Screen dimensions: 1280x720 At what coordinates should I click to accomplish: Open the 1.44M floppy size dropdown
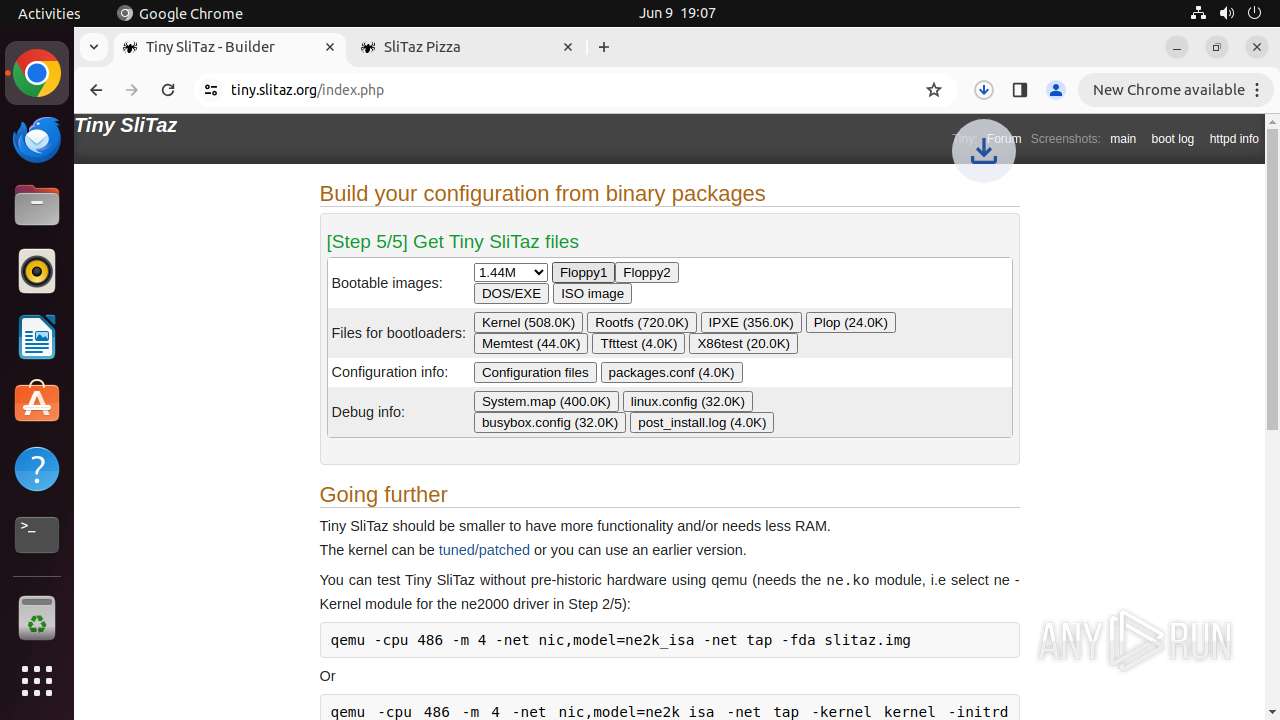tap(511, 272)
